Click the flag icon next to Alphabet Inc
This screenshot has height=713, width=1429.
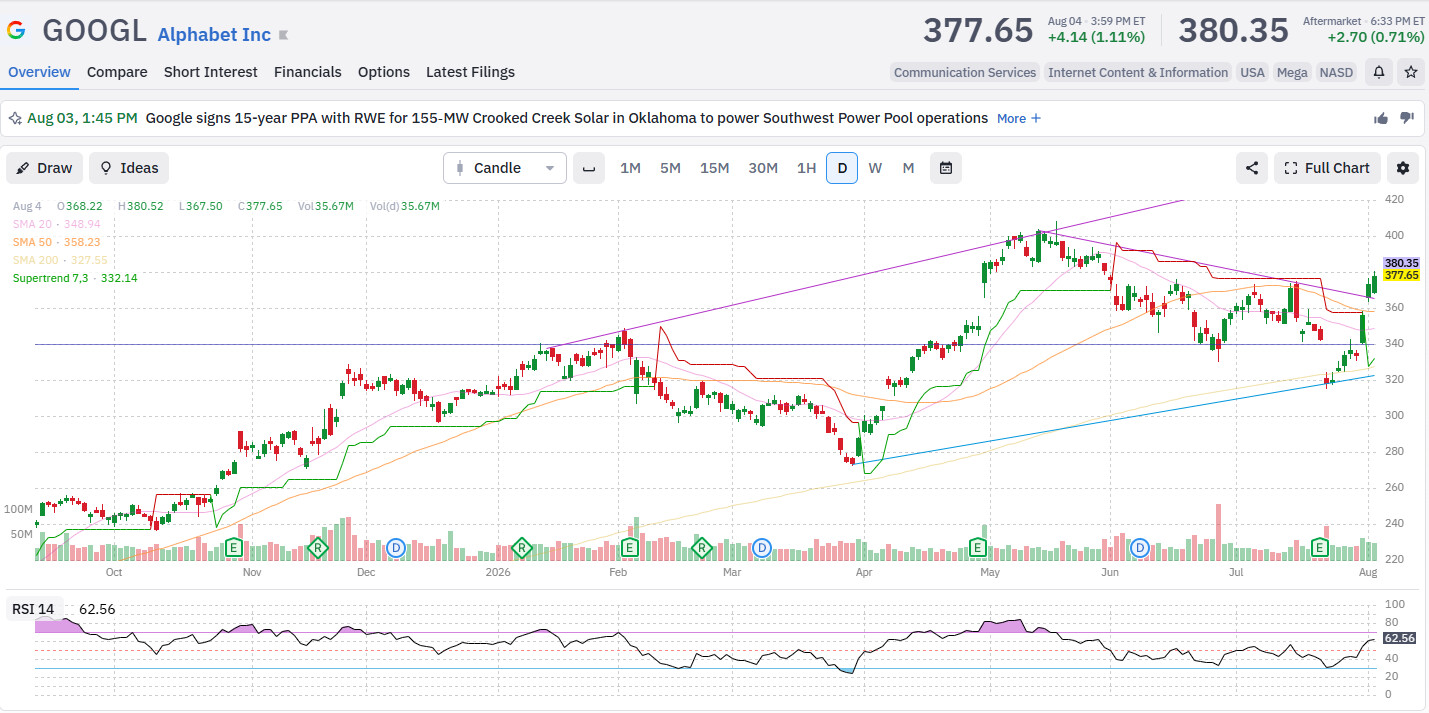click(283, 35)
